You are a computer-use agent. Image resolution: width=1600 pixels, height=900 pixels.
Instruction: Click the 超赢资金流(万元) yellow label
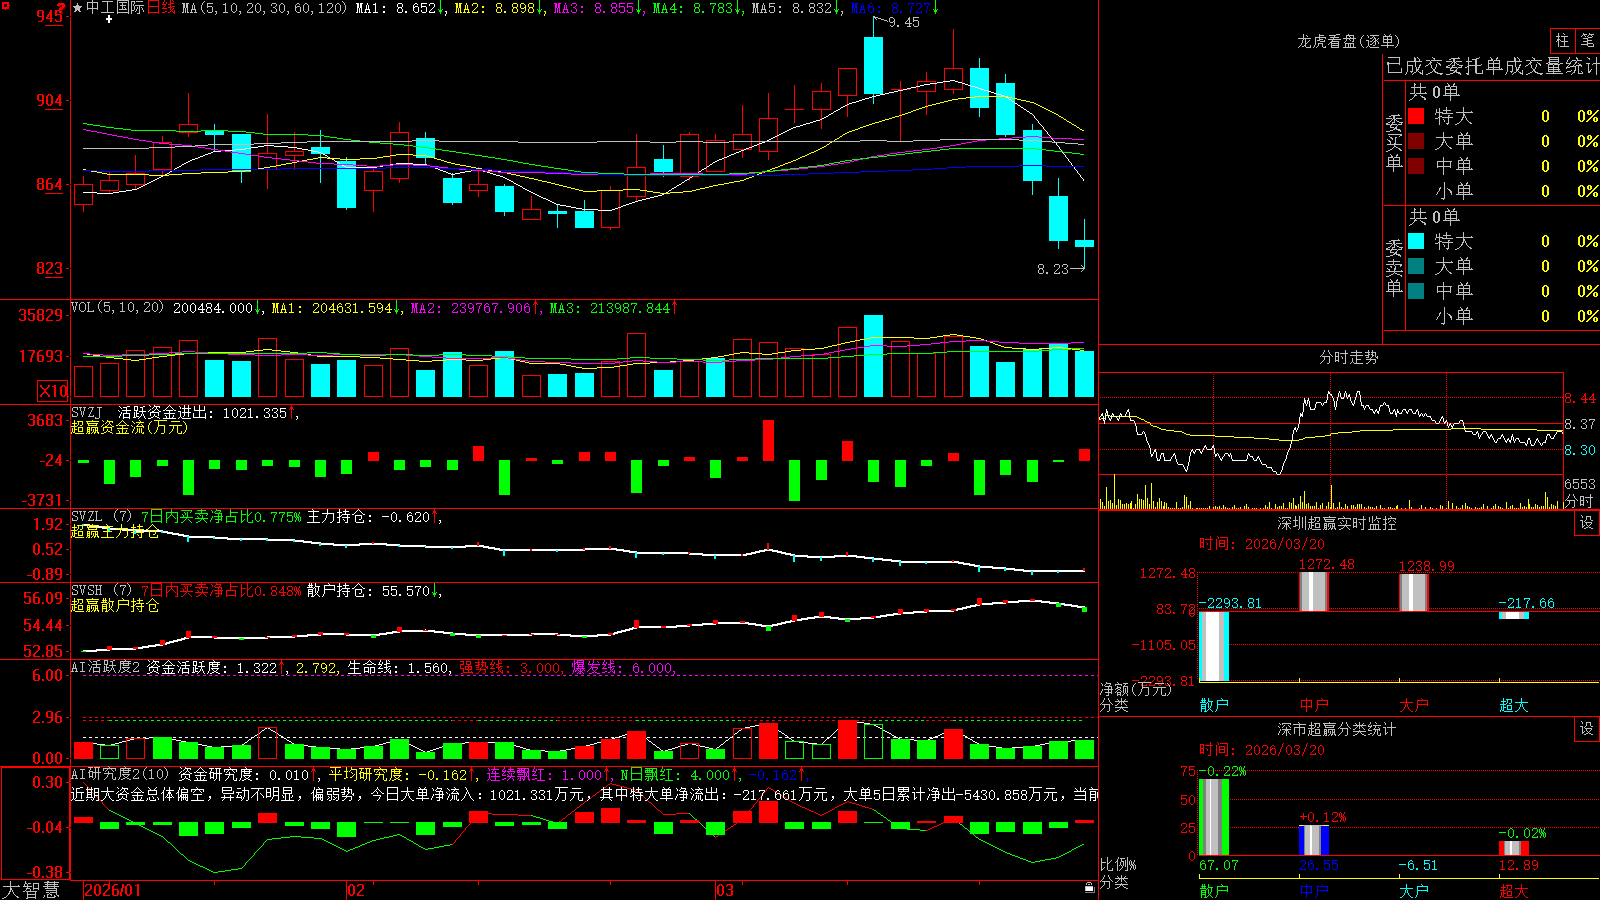(x=129, y=427)
